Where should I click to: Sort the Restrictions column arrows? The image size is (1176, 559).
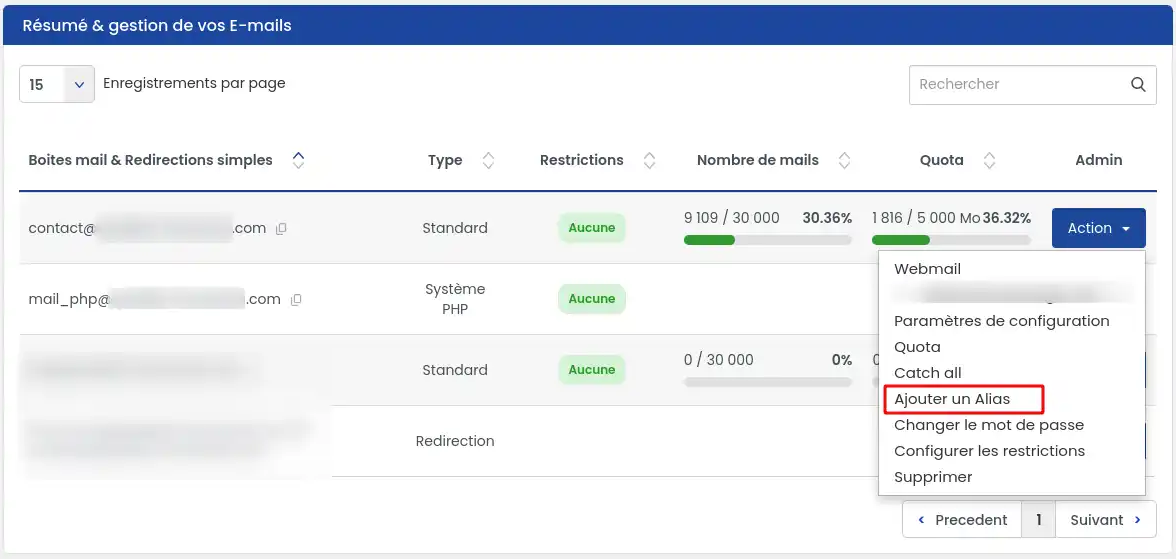click(650, 160)
